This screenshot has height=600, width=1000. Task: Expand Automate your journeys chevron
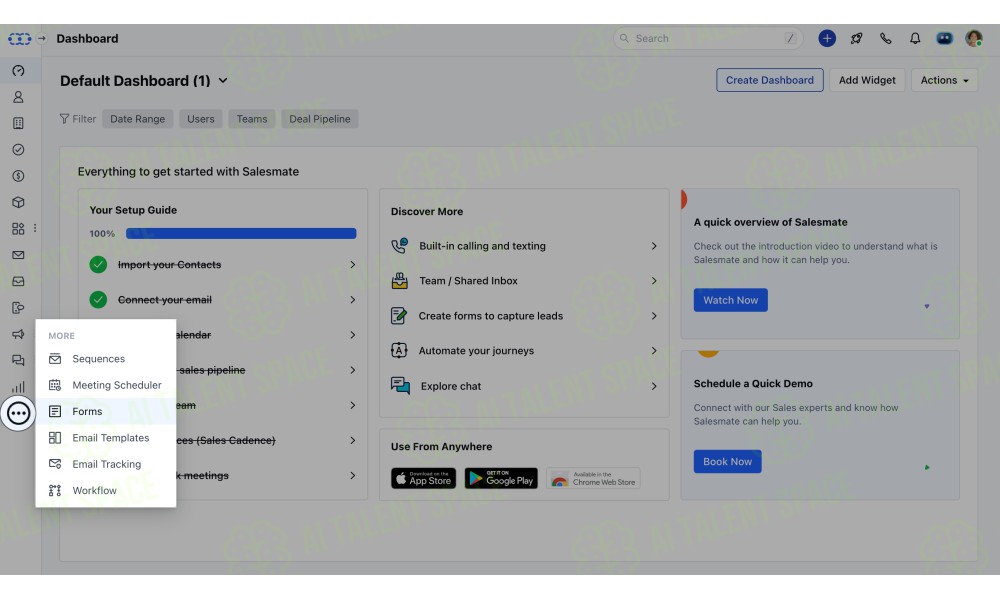click(x=654, y=351)
